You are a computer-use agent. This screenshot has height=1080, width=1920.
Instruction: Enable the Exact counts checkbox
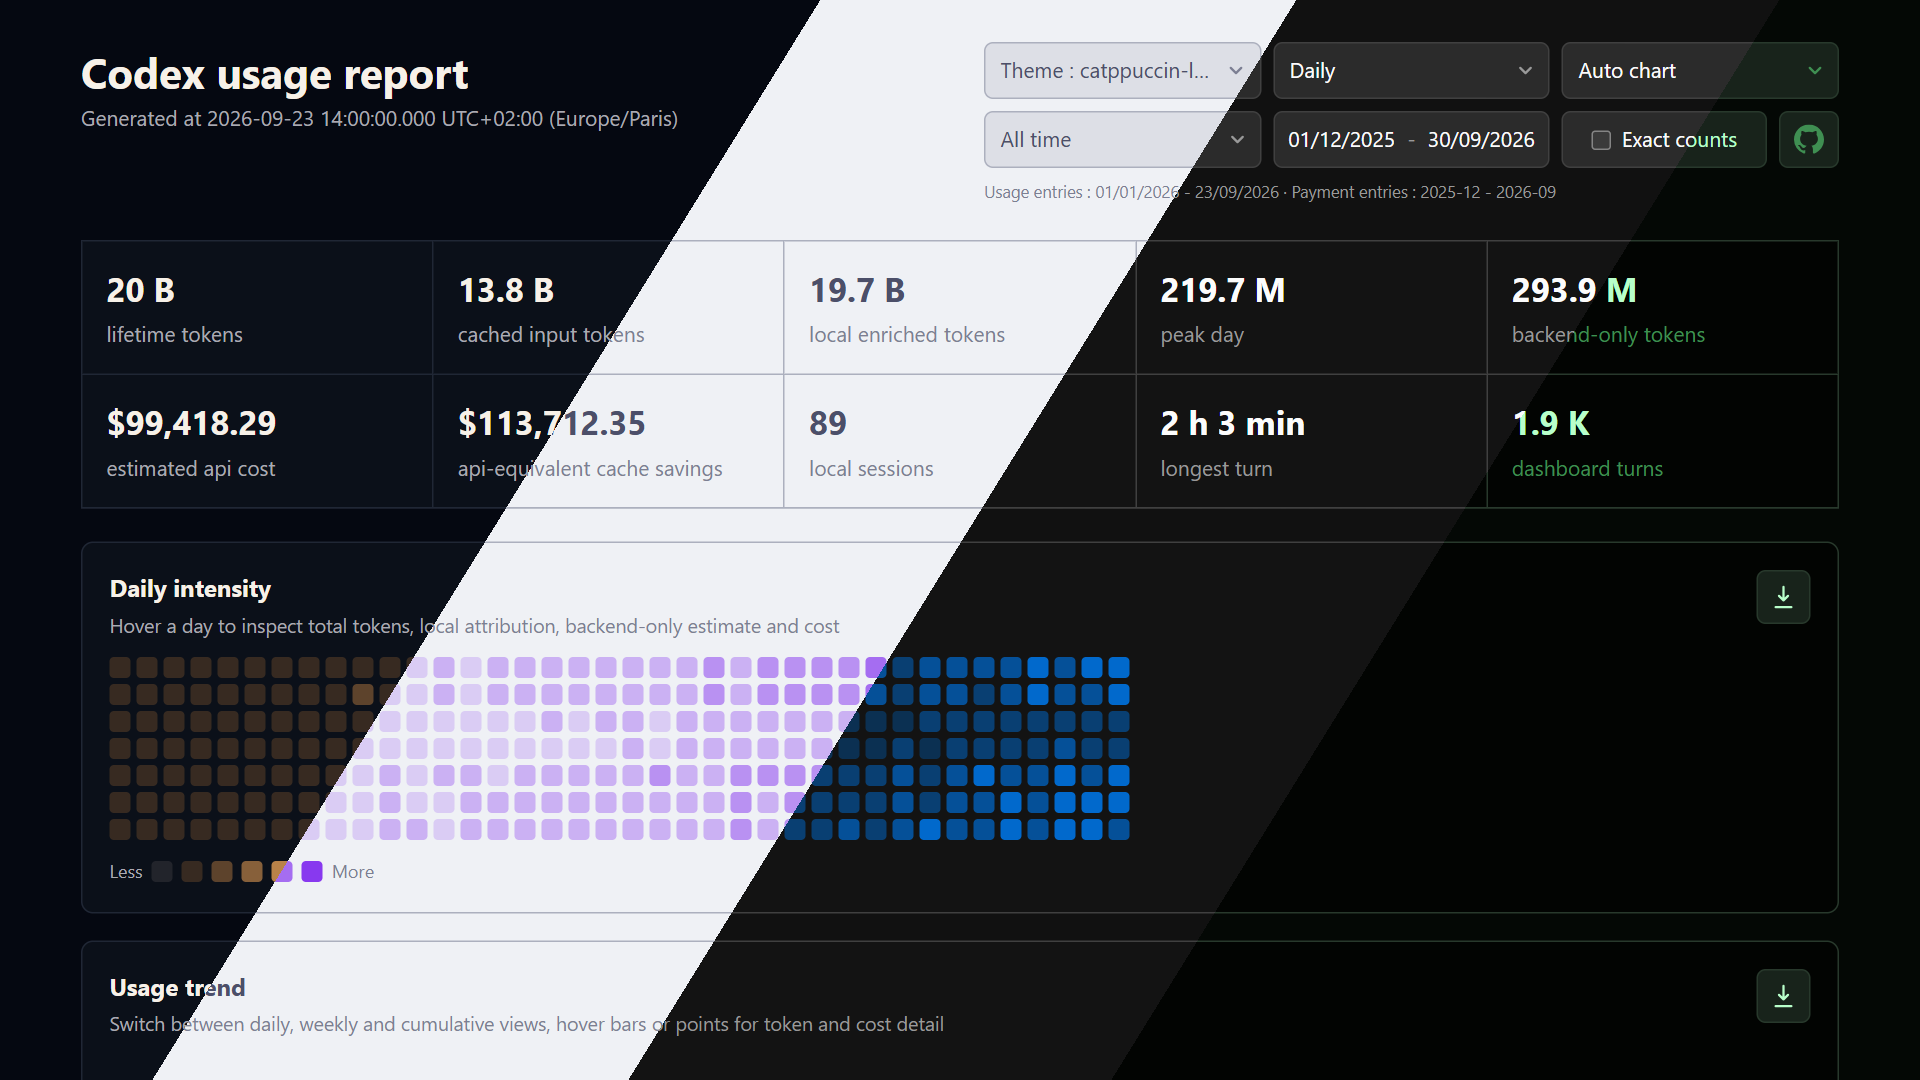1601,140
